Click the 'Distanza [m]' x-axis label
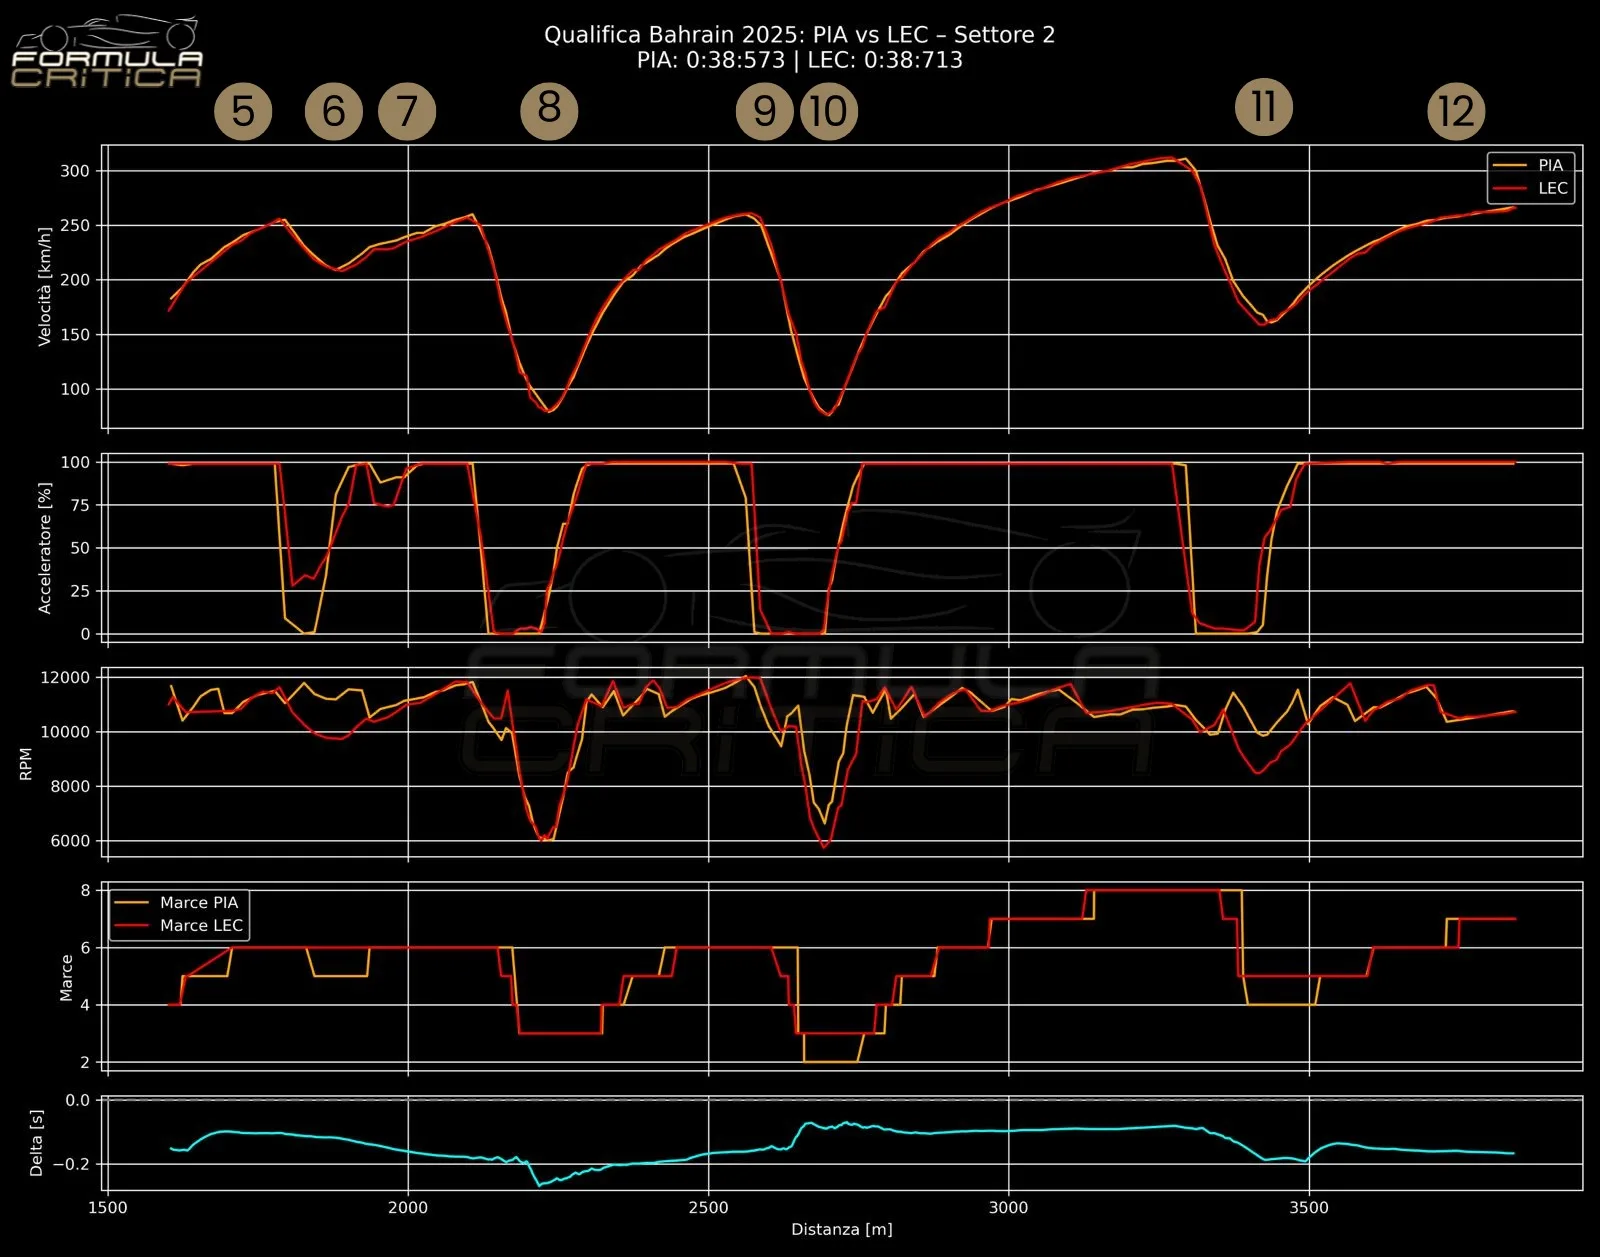Image resolution: width=1600 pixels, height=1257 pixels. click(x=841, y=1229)
